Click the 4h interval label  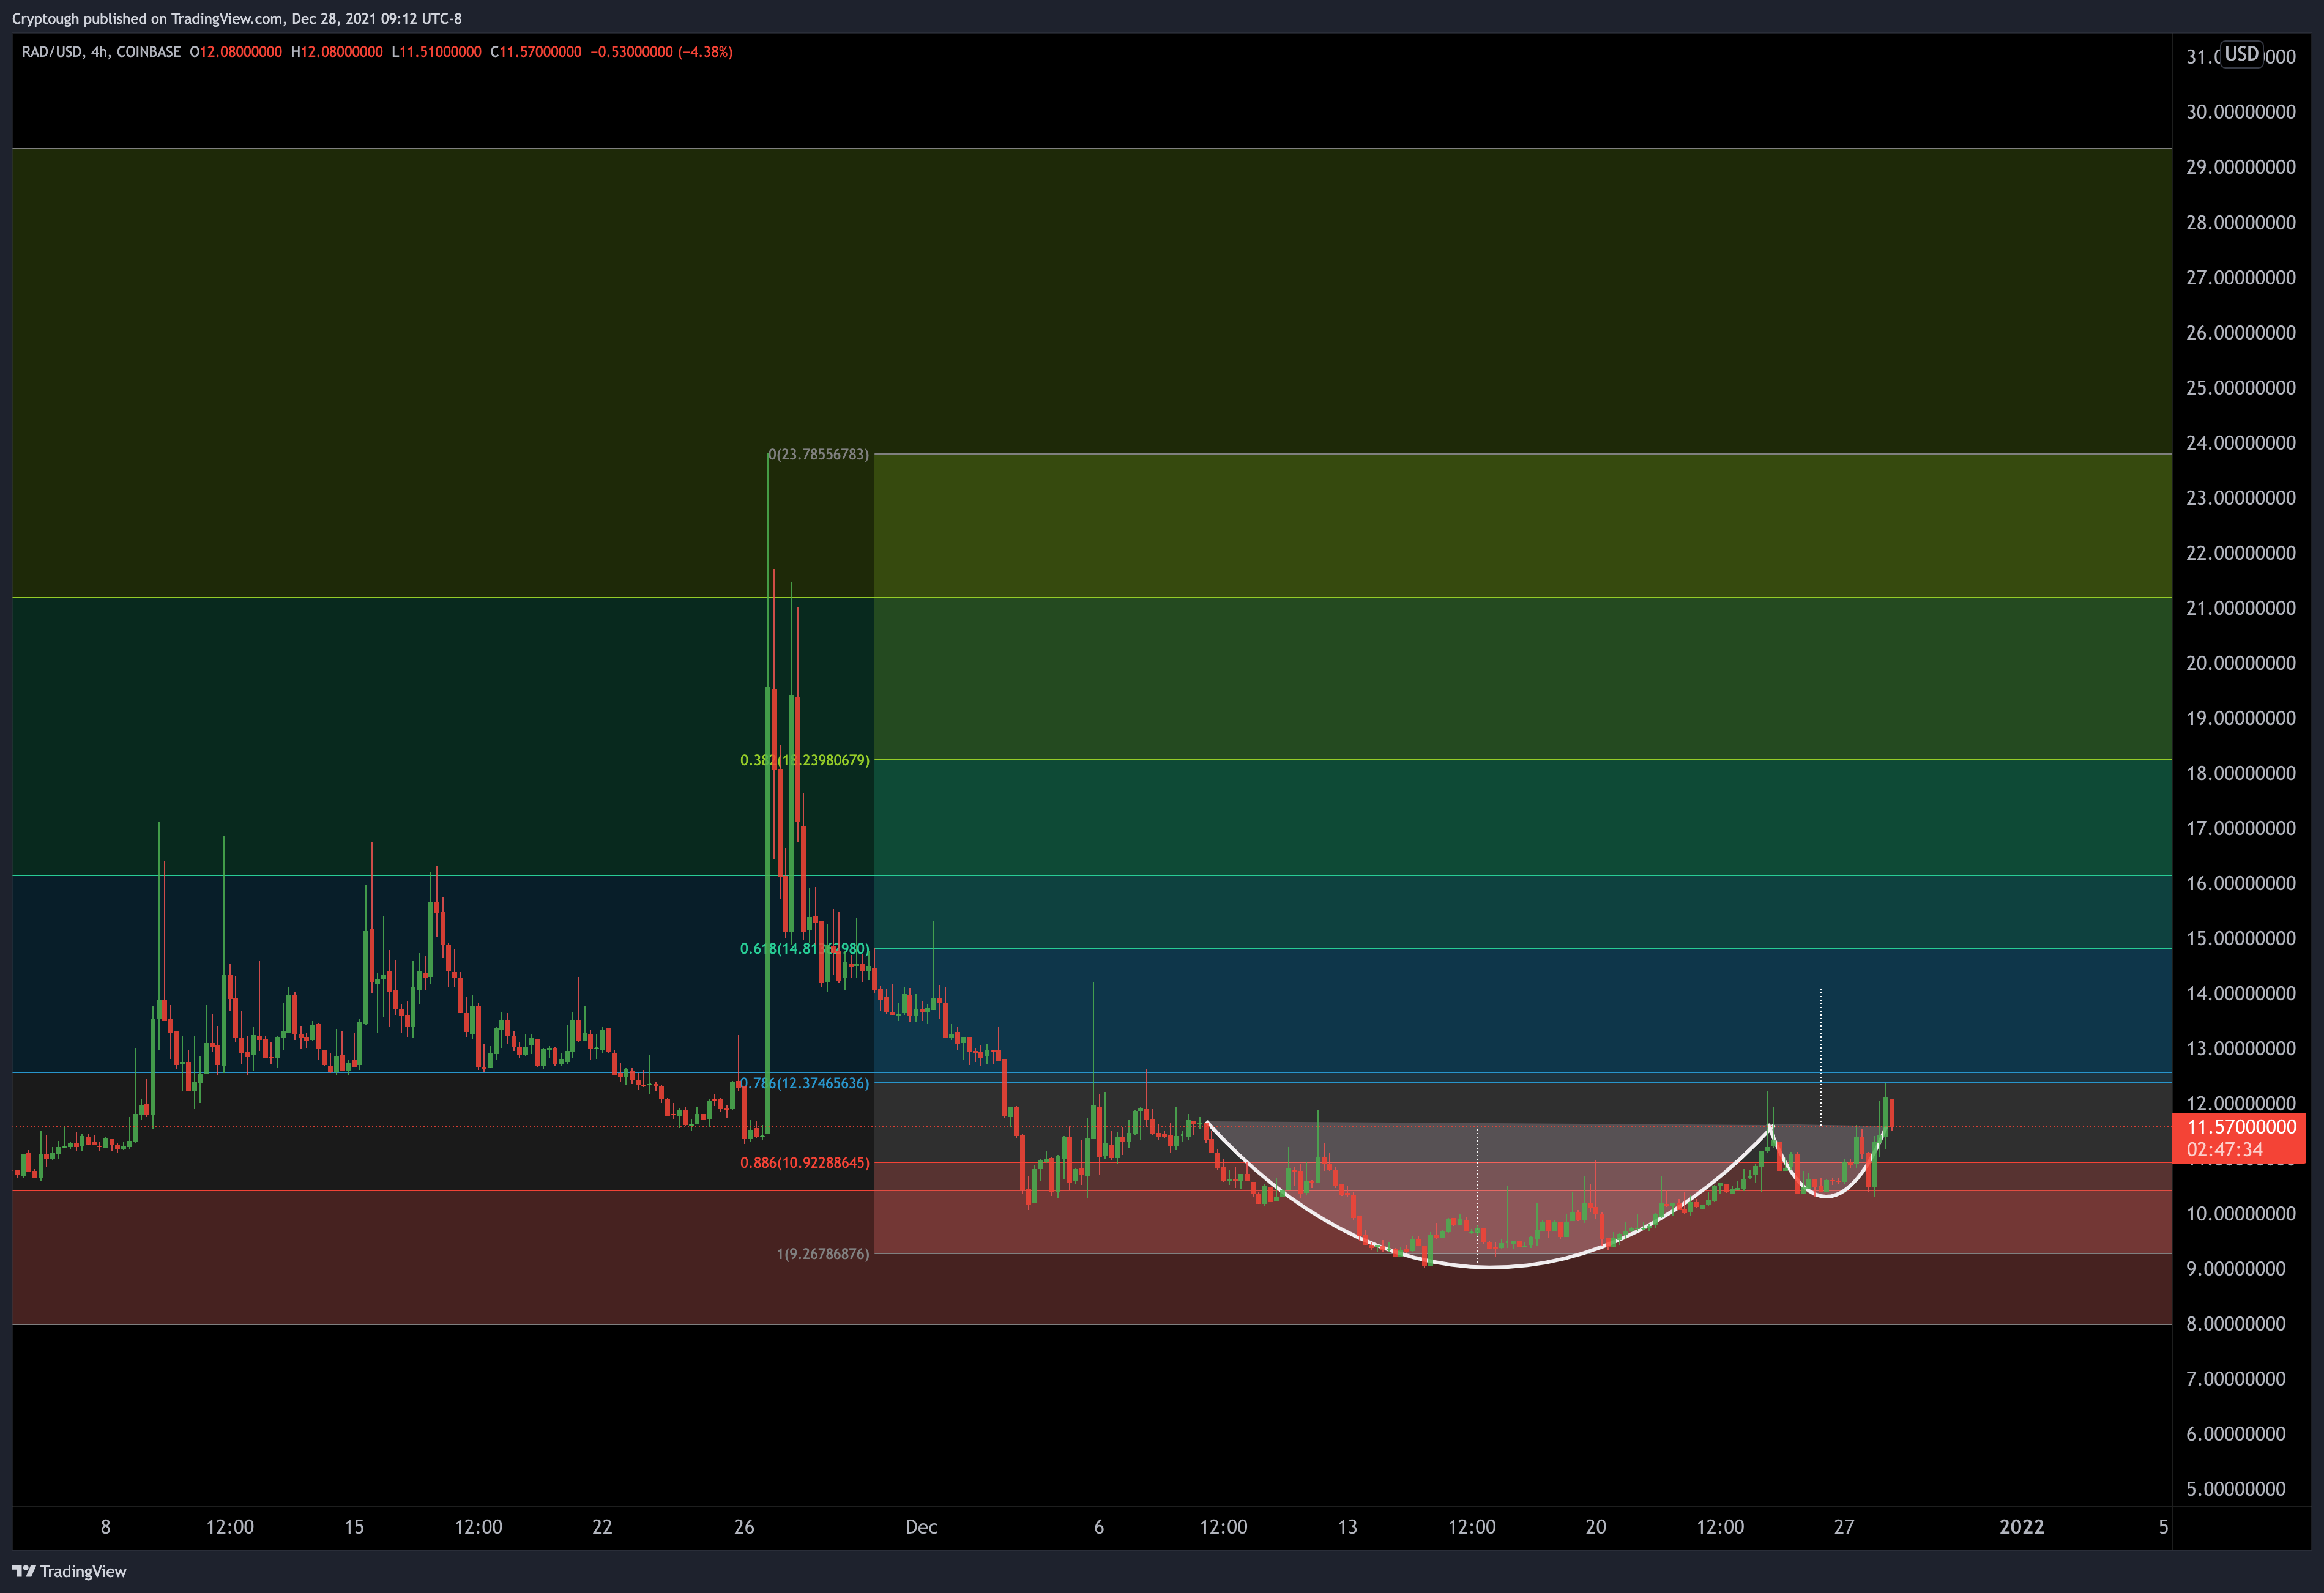(99, 52)
